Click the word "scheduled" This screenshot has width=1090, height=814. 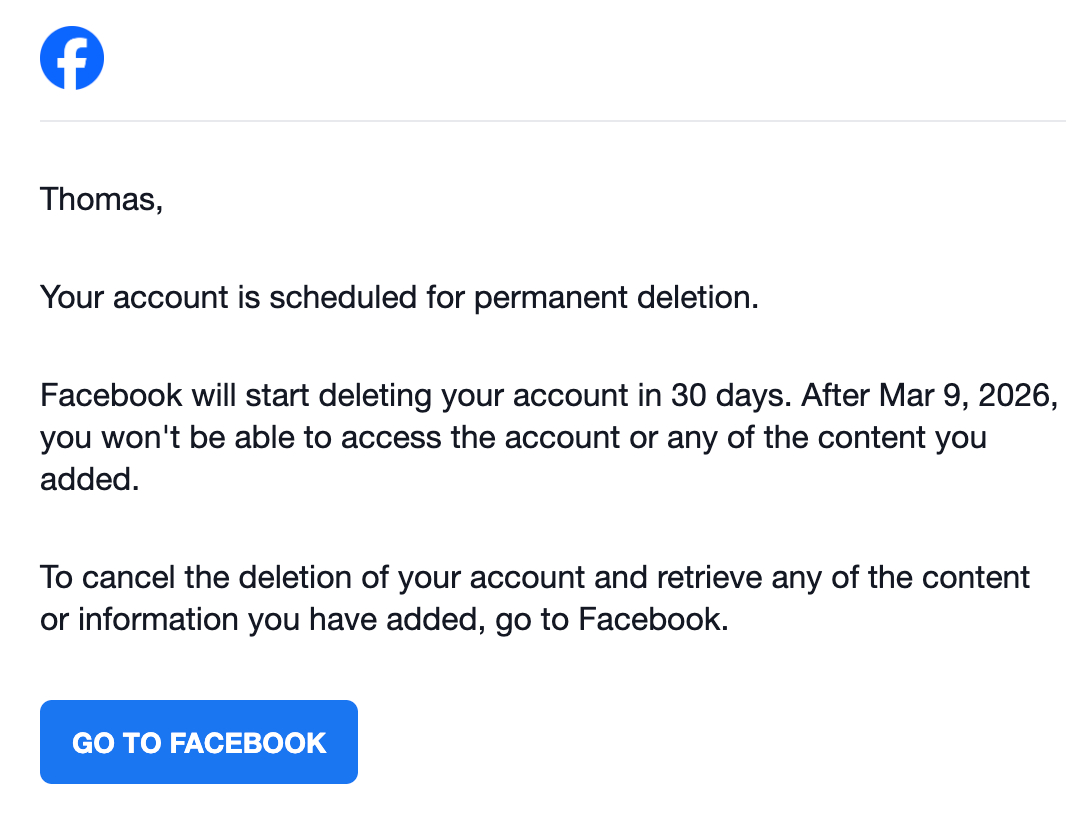pos(344,297)
